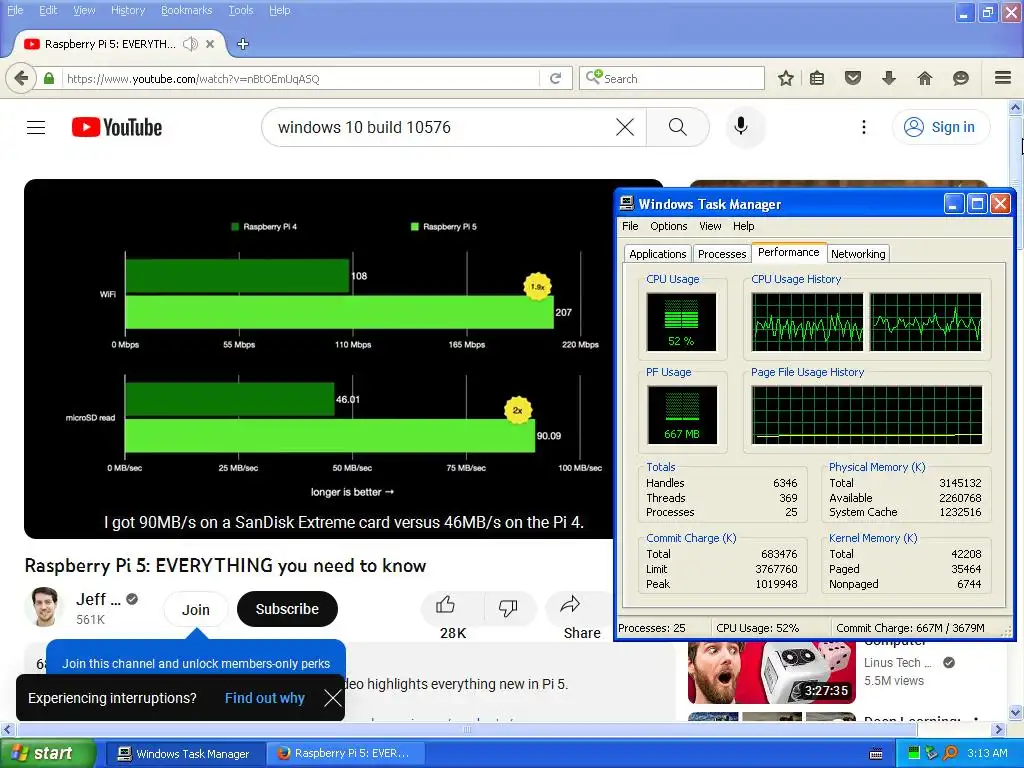The width and height of the screenshot is (1024, 768).
Task: Click video title Raspberry Pi 5 EVERYTHING
Action: pos(225,566)
